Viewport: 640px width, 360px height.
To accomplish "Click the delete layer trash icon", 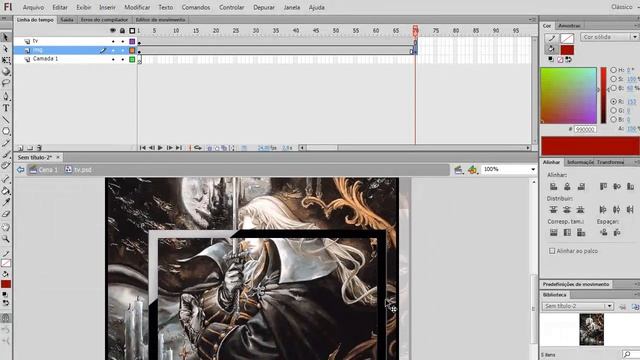I will pyautogui.click(x=39, y=148).
